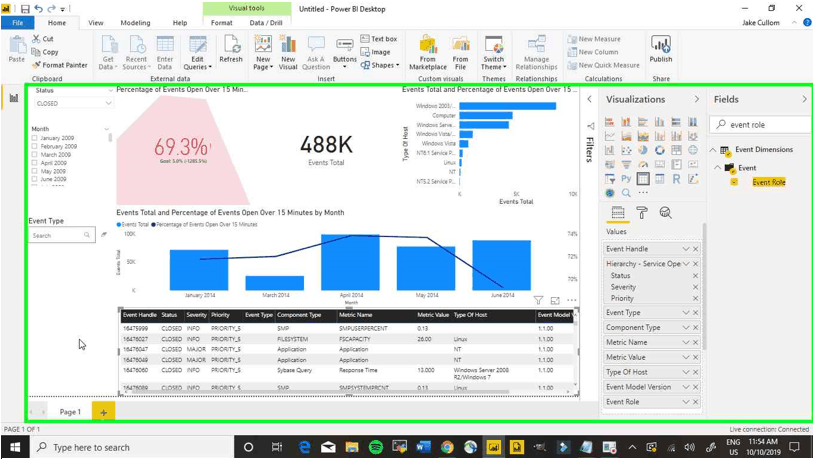This screenshot has width=813, height=459.
Task: Open Type Of Host field dropdown arrow
Action: click(685, 372)
